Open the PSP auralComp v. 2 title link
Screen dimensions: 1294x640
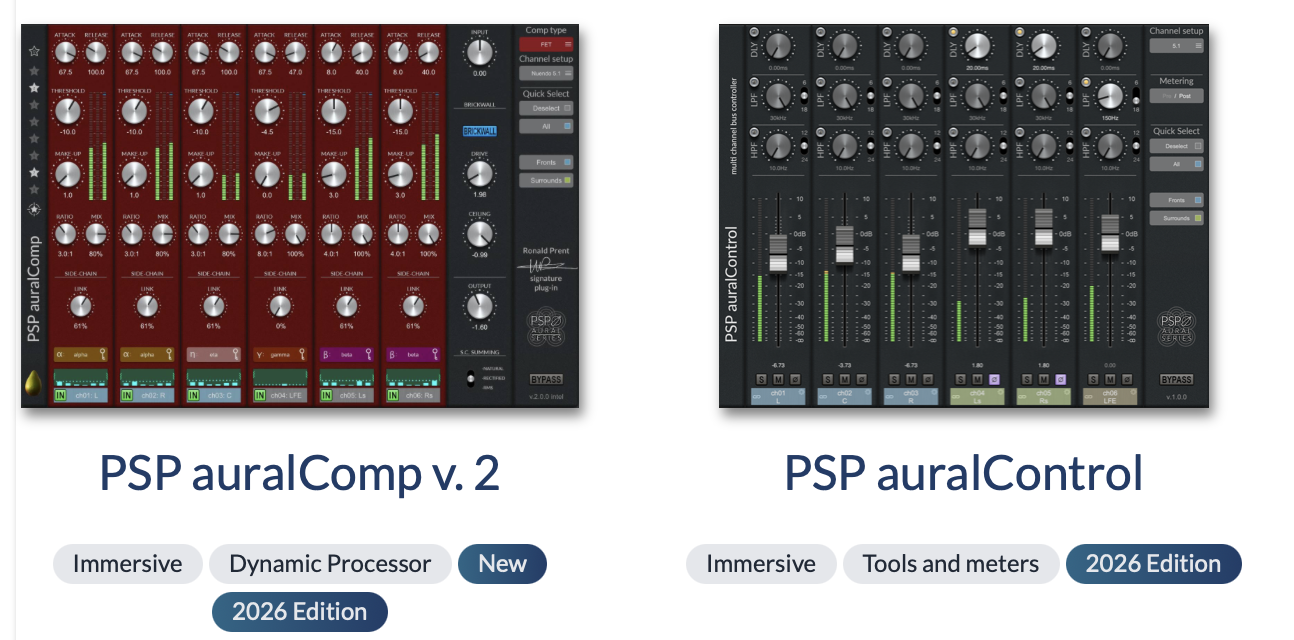point(299,472)
